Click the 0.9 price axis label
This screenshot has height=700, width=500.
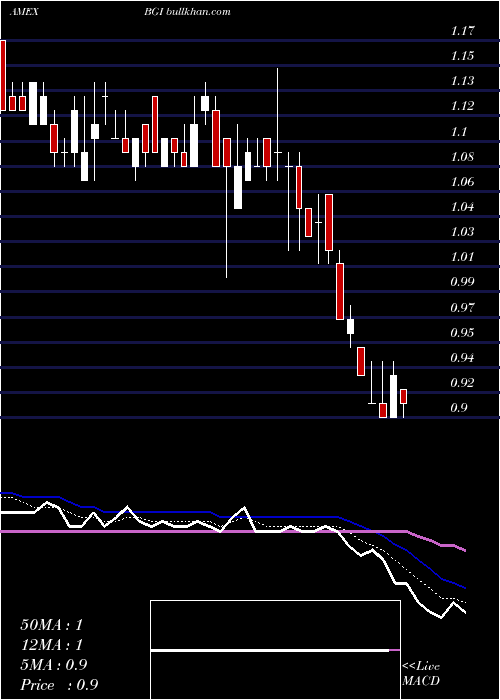(459, 408)
